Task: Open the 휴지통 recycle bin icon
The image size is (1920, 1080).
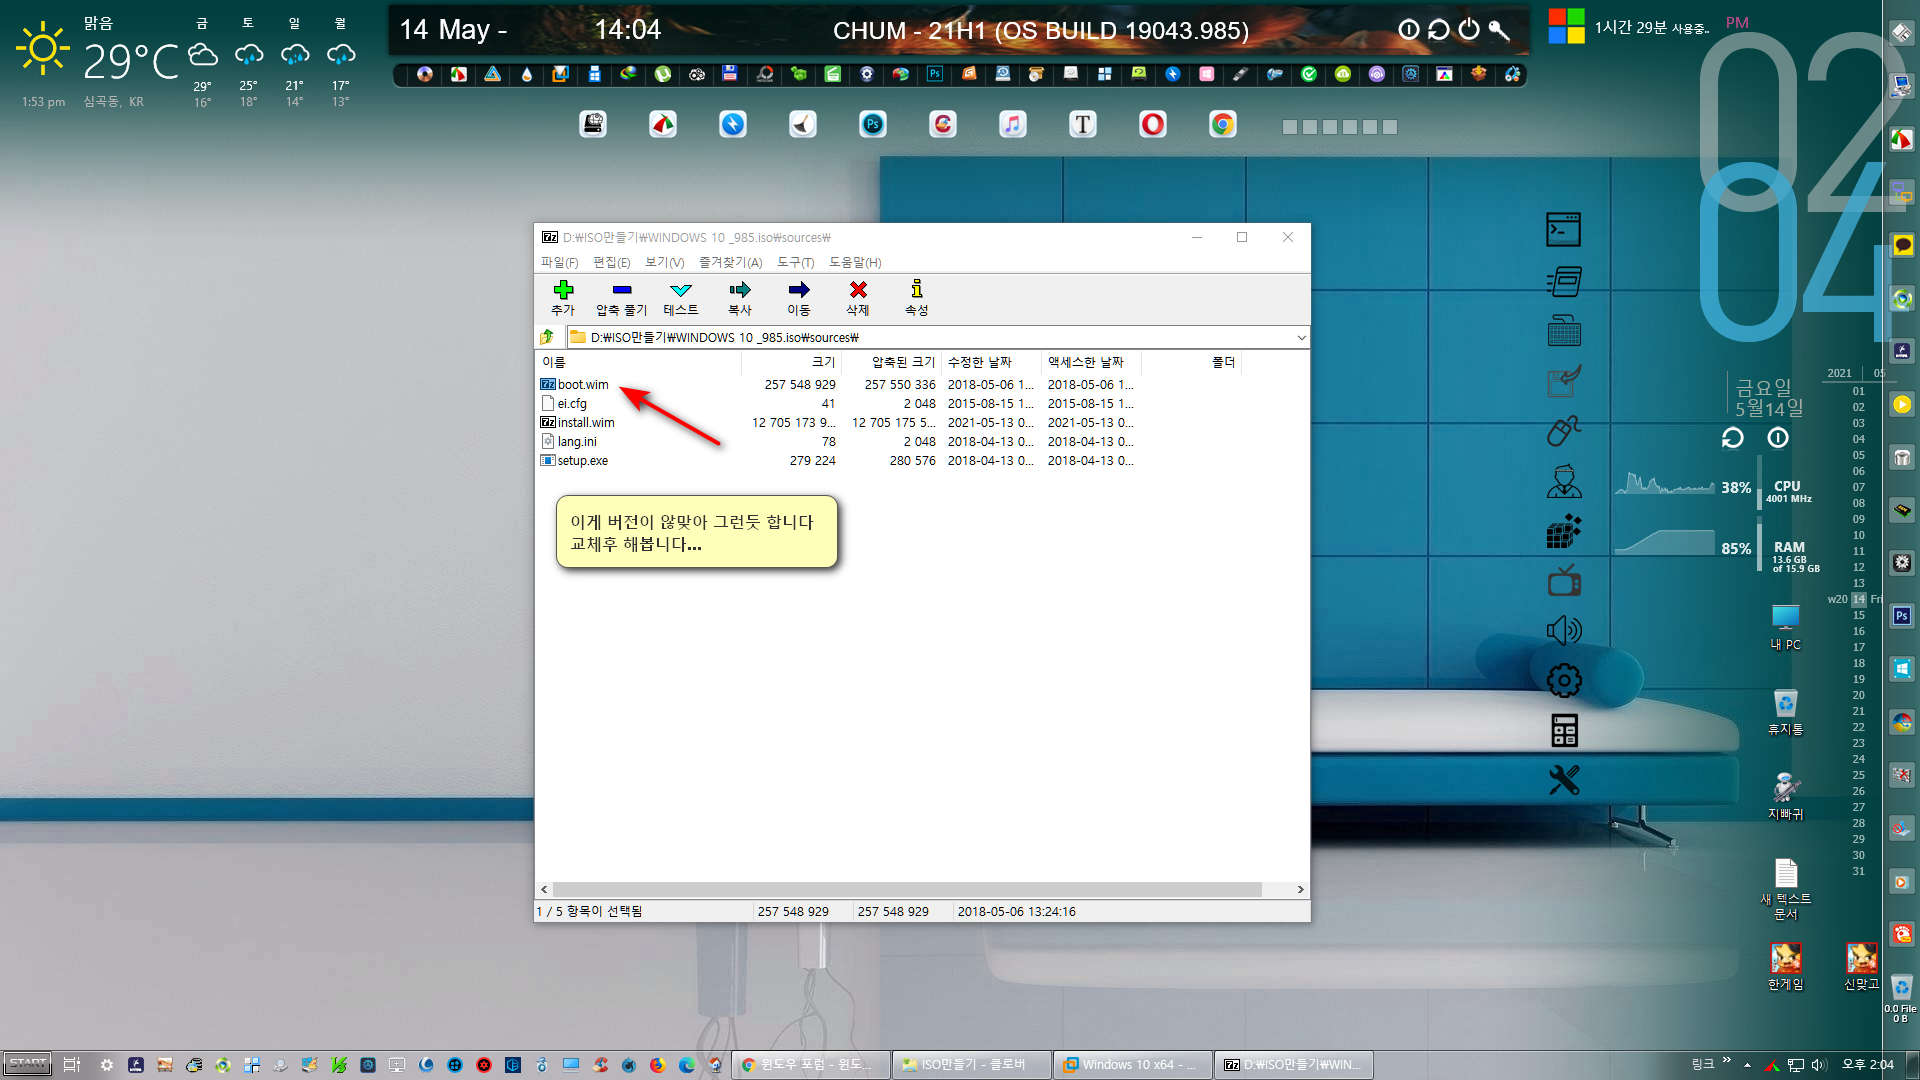Action: (1785, 712)
